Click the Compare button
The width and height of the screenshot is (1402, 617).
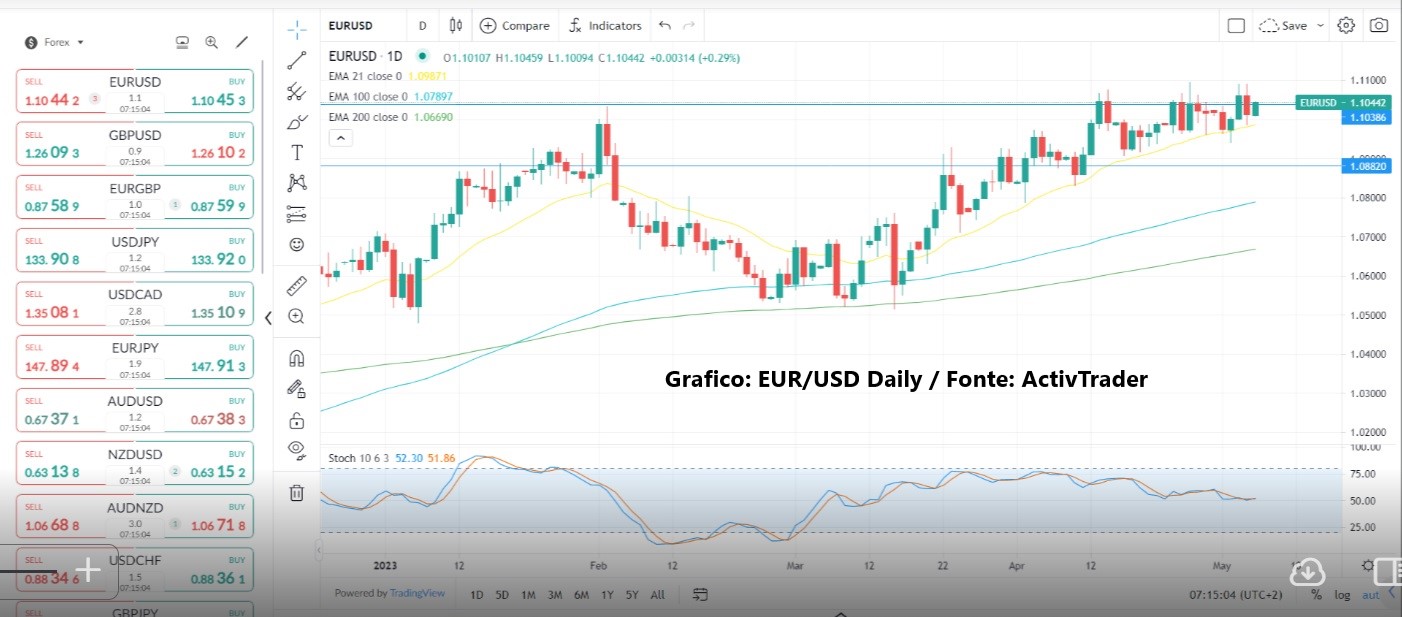(515, 26)
